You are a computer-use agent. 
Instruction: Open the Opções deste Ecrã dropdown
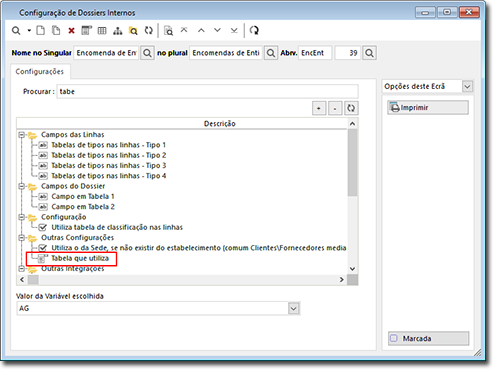(467, 87)
